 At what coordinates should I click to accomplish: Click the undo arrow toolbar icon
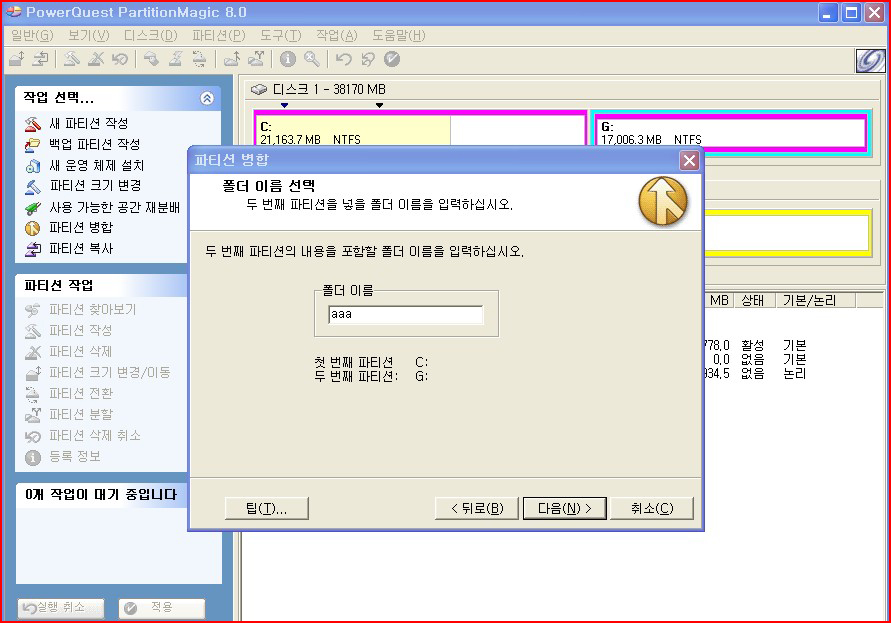343,59
